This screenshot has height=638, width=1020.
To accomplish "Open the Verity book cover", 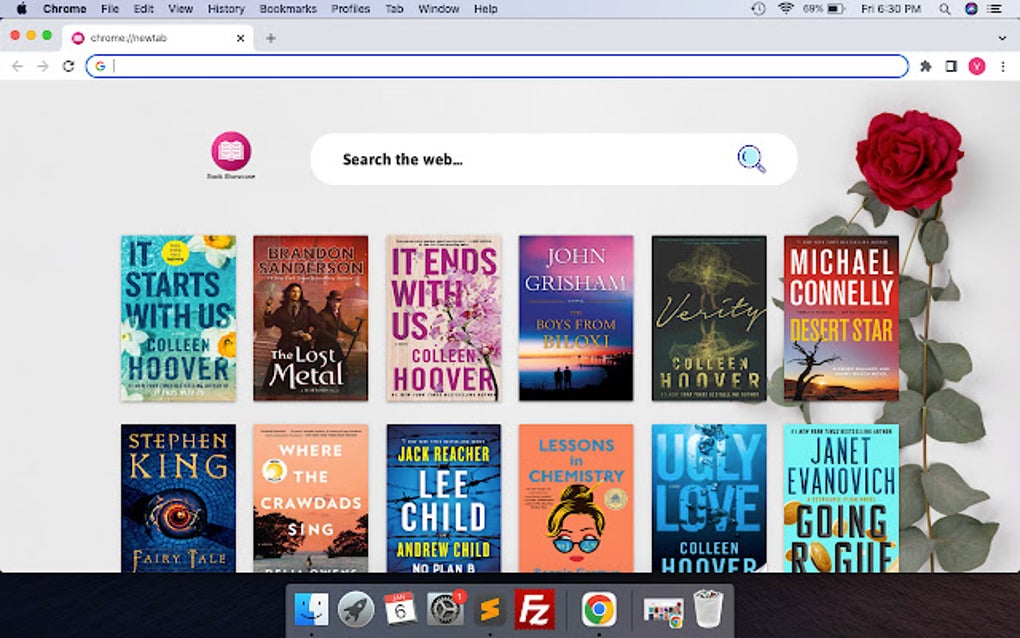I will click(x=709, y=318).
